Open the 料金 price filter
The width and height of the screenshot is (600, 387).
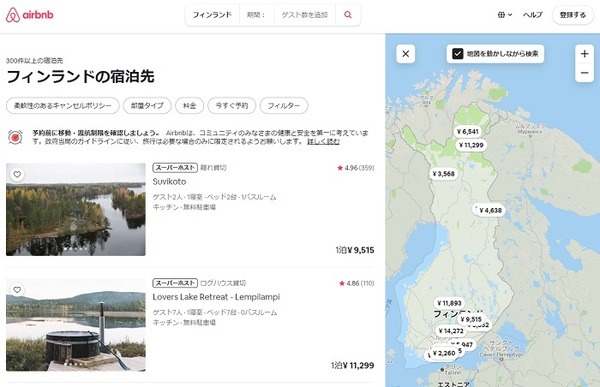click(189, 106)
